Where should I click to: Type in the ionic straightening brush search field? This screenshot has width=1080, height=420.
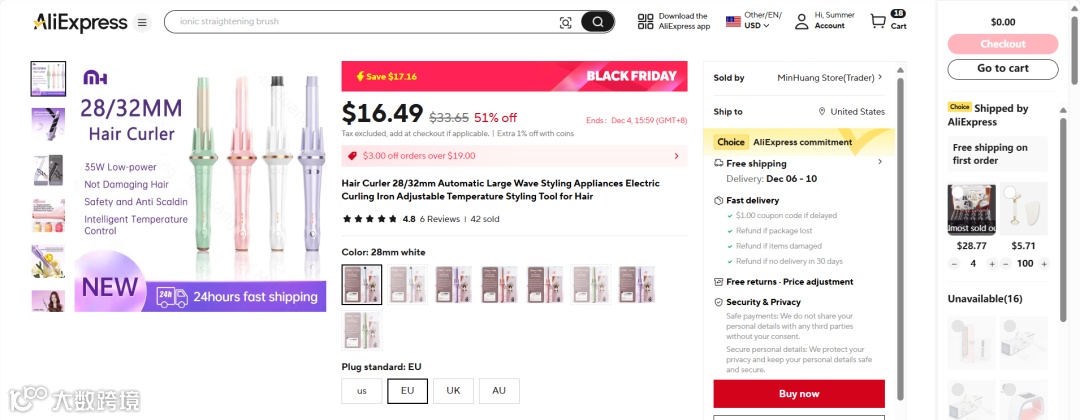click(360, 21)
